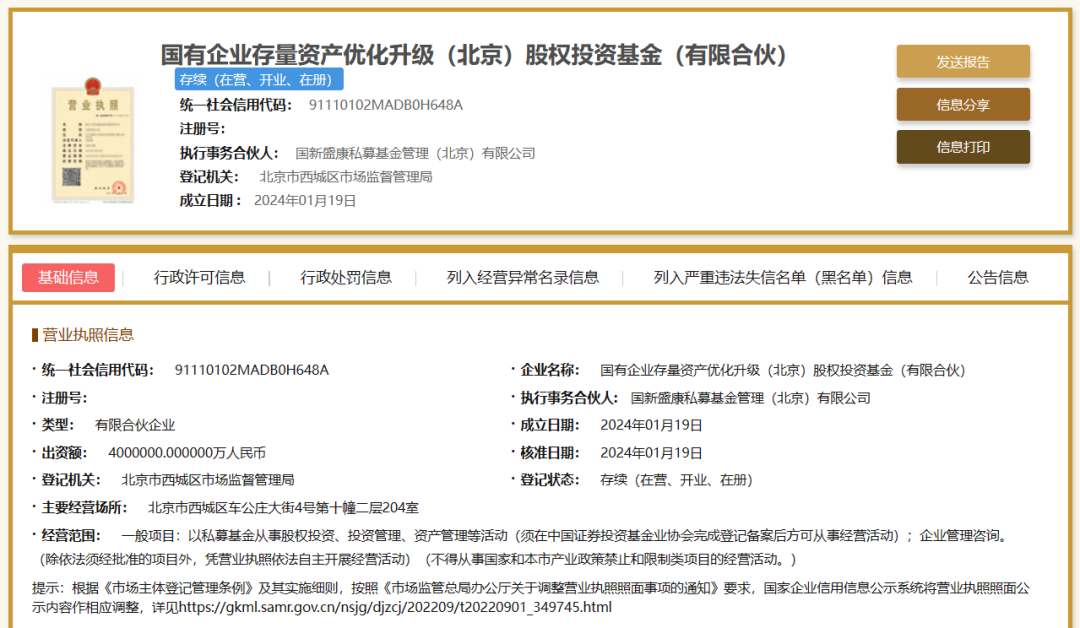1080x628 pixels.
Task: Click the 4000000.000000万人民币 capital amount
Action: point(187,453)
